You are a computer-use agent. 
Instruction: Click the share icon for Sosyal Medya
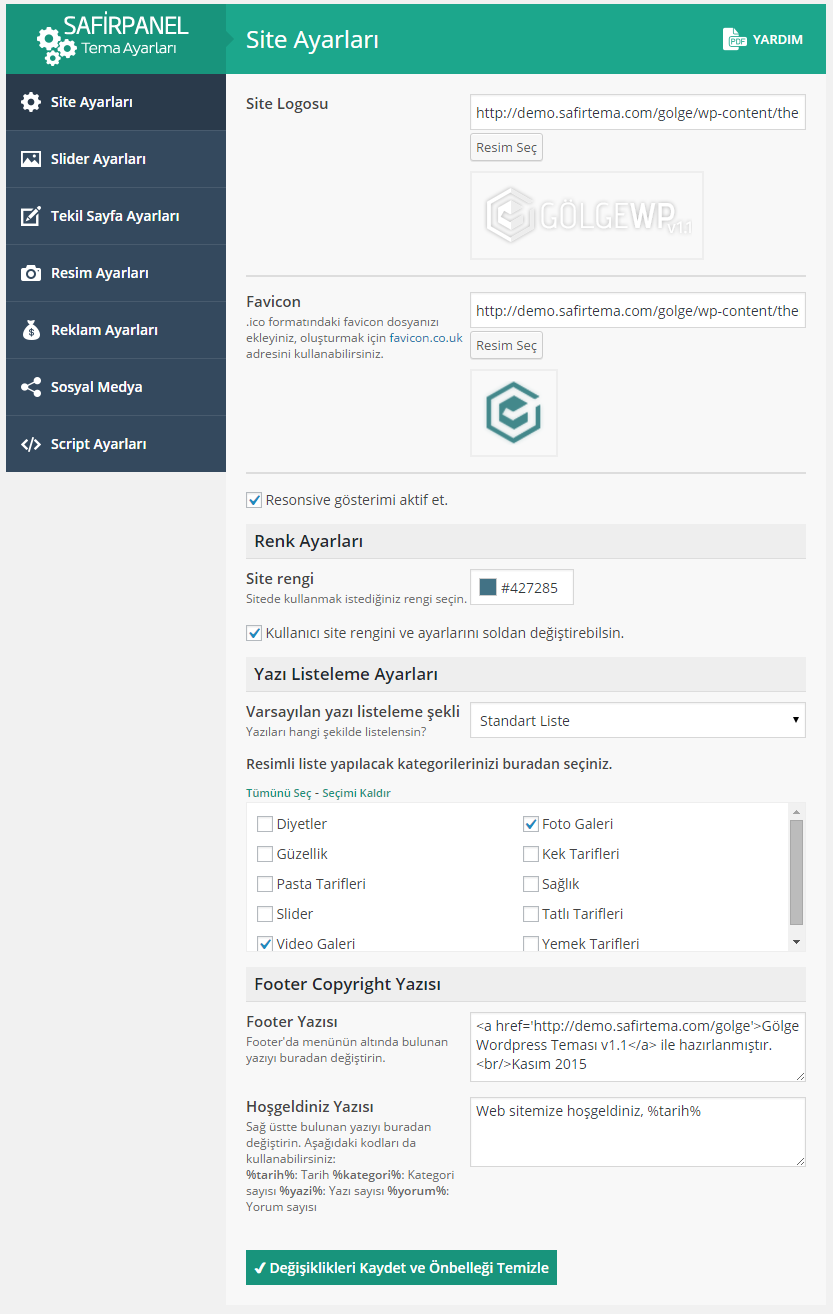(31, 387)
